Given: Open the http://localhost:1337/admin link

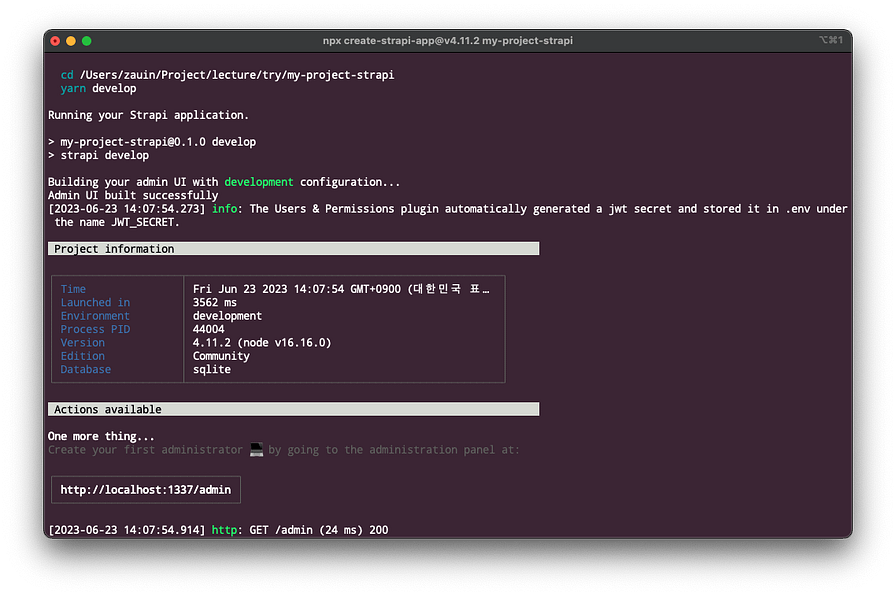Looking at the screenshot, I should 146,490.
